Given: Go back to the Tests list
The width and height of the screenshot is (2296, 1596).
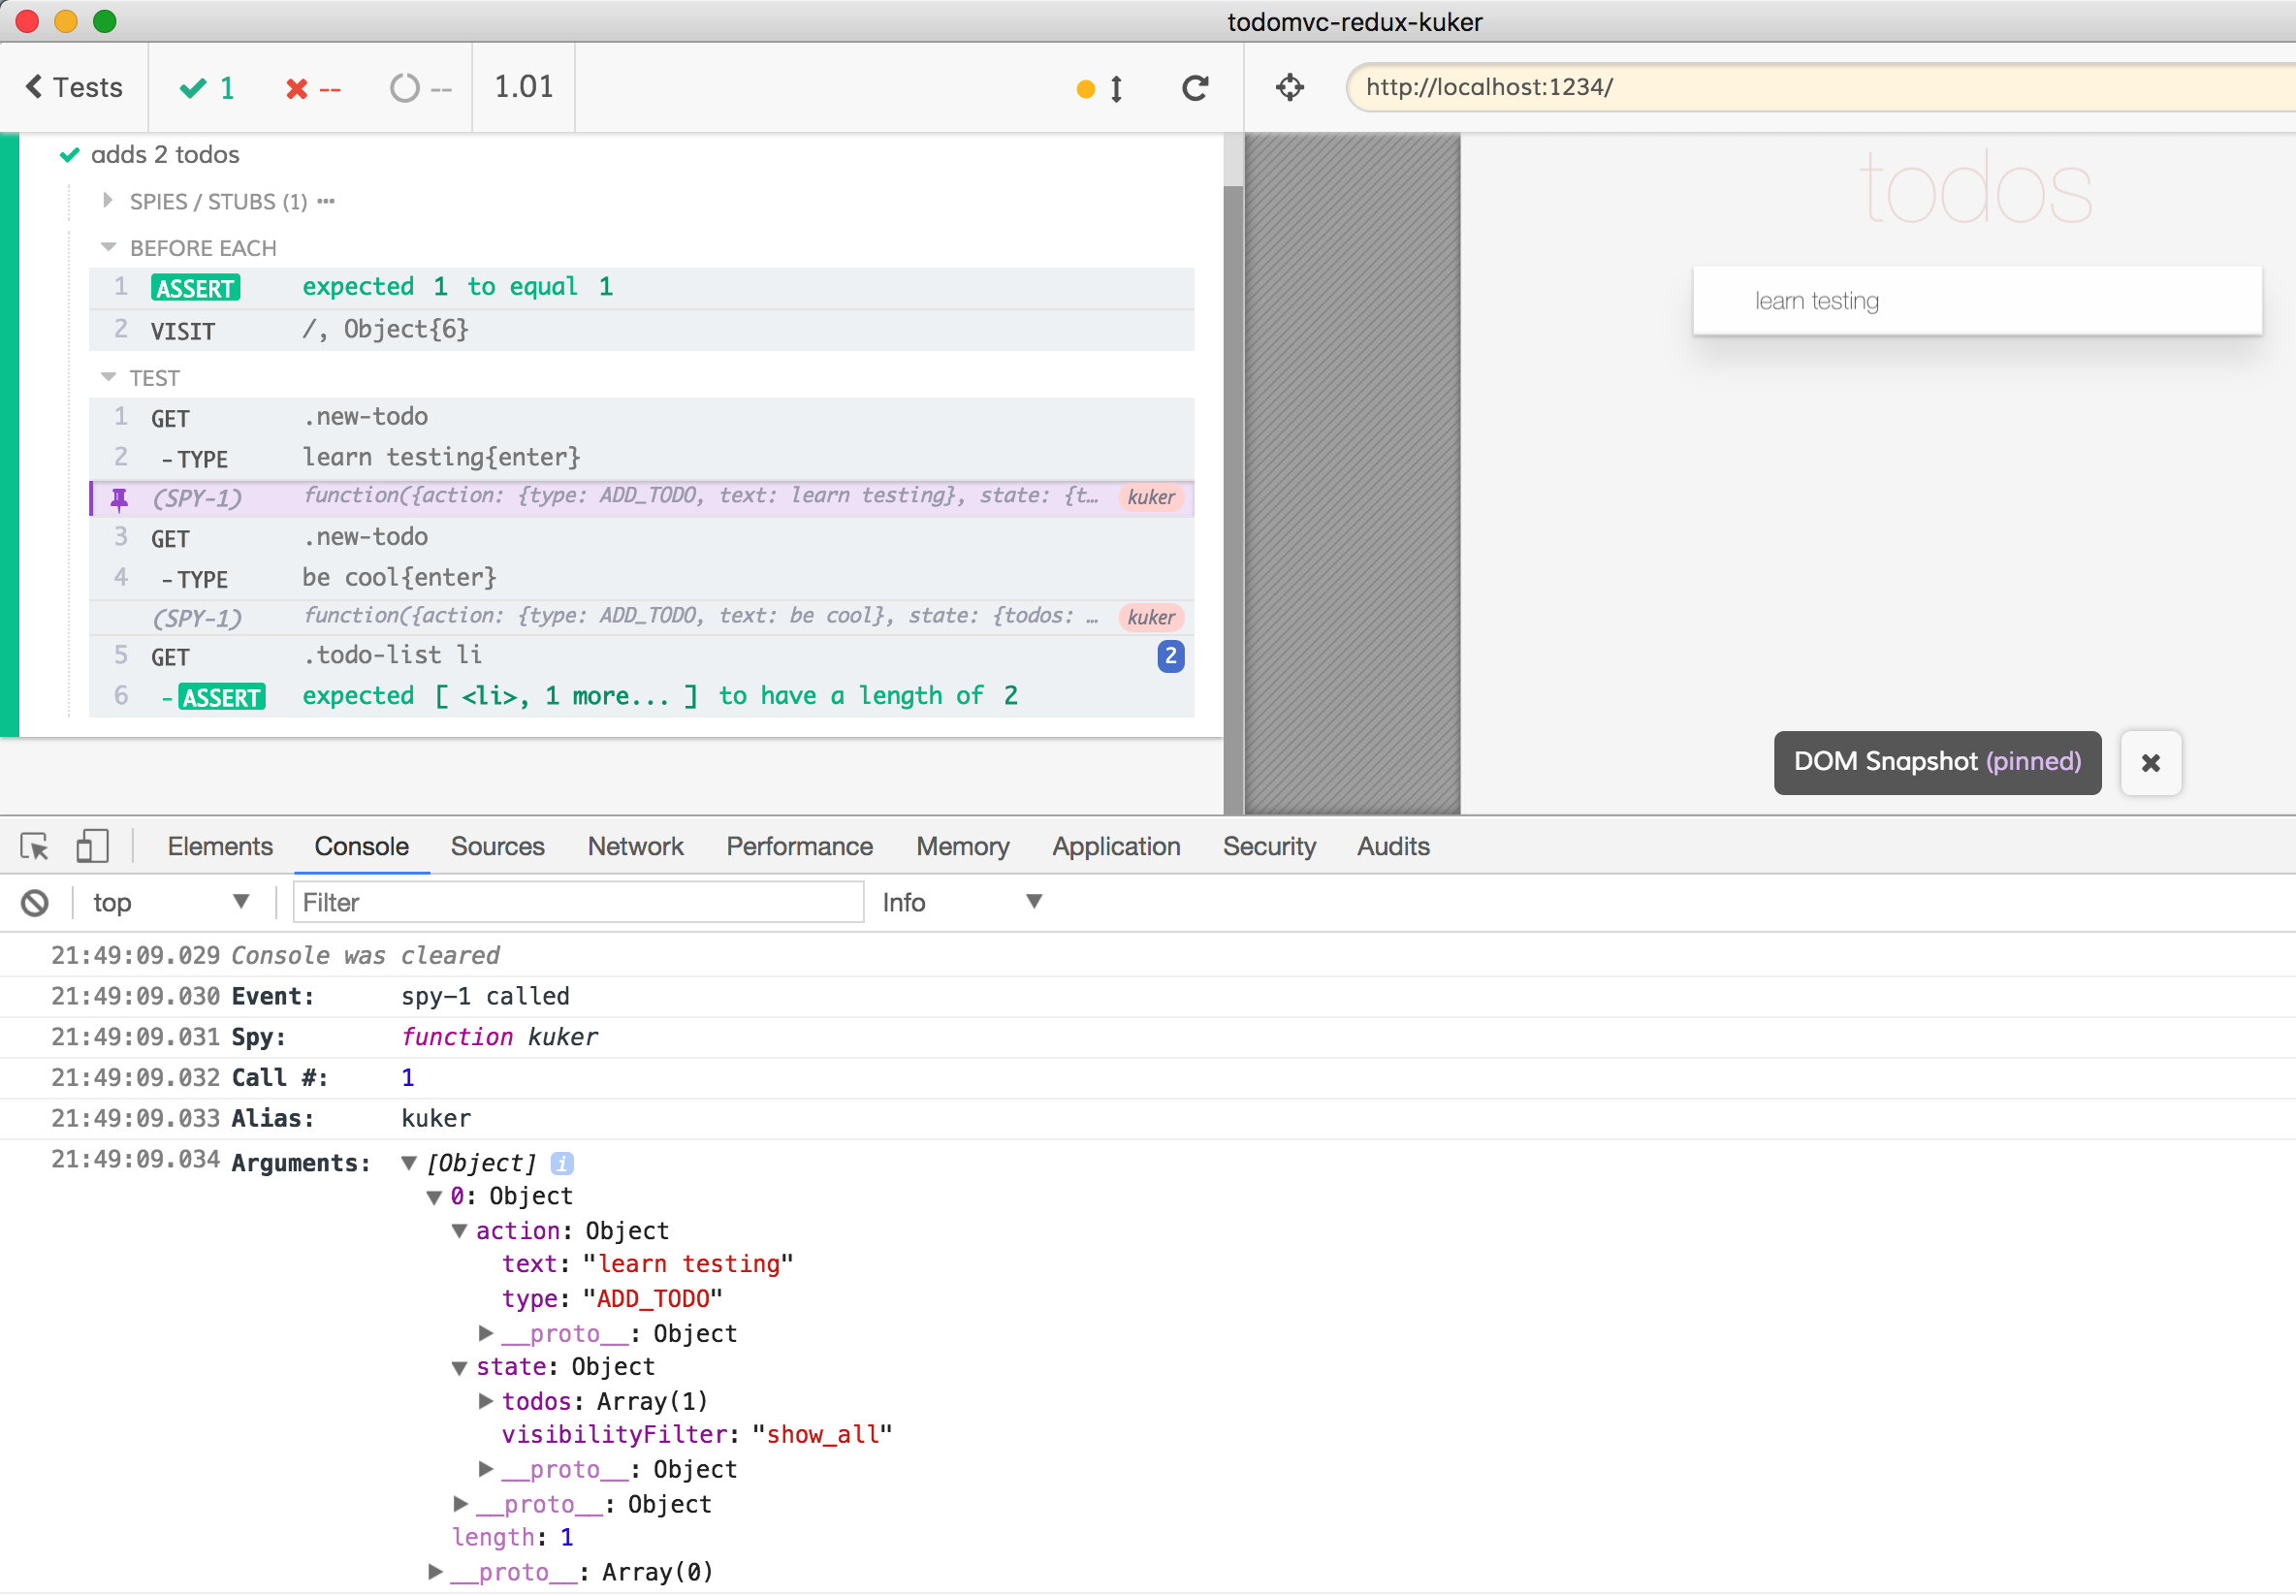Looking at the screenshot, I should [x=74, y=88].
